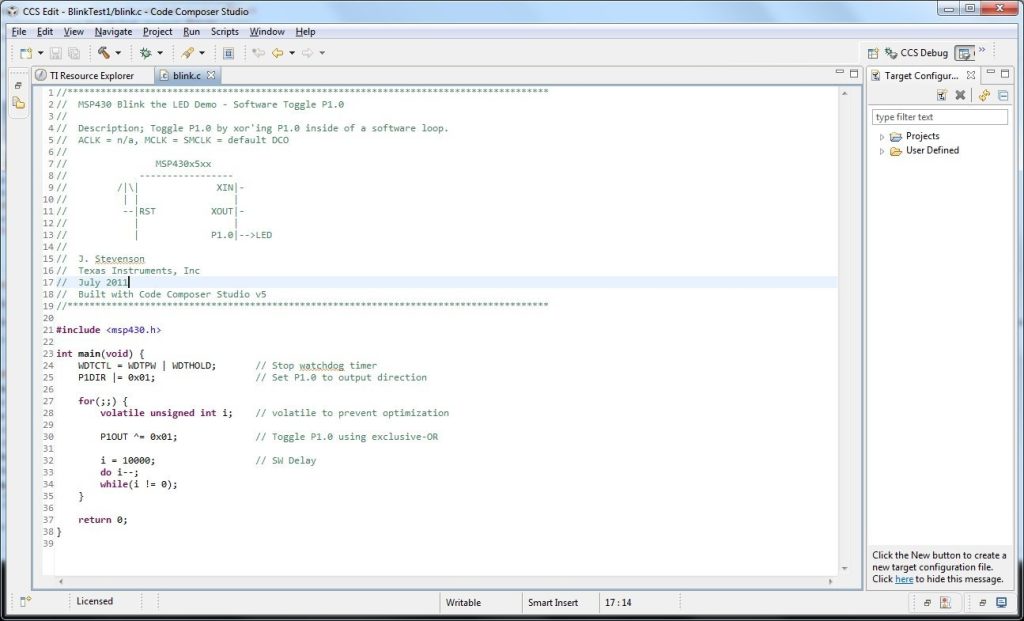Switch to the TI Resource Explorer tab
Image resolution: width=1024 pixels, height=621 pixels.
point(91,75)
